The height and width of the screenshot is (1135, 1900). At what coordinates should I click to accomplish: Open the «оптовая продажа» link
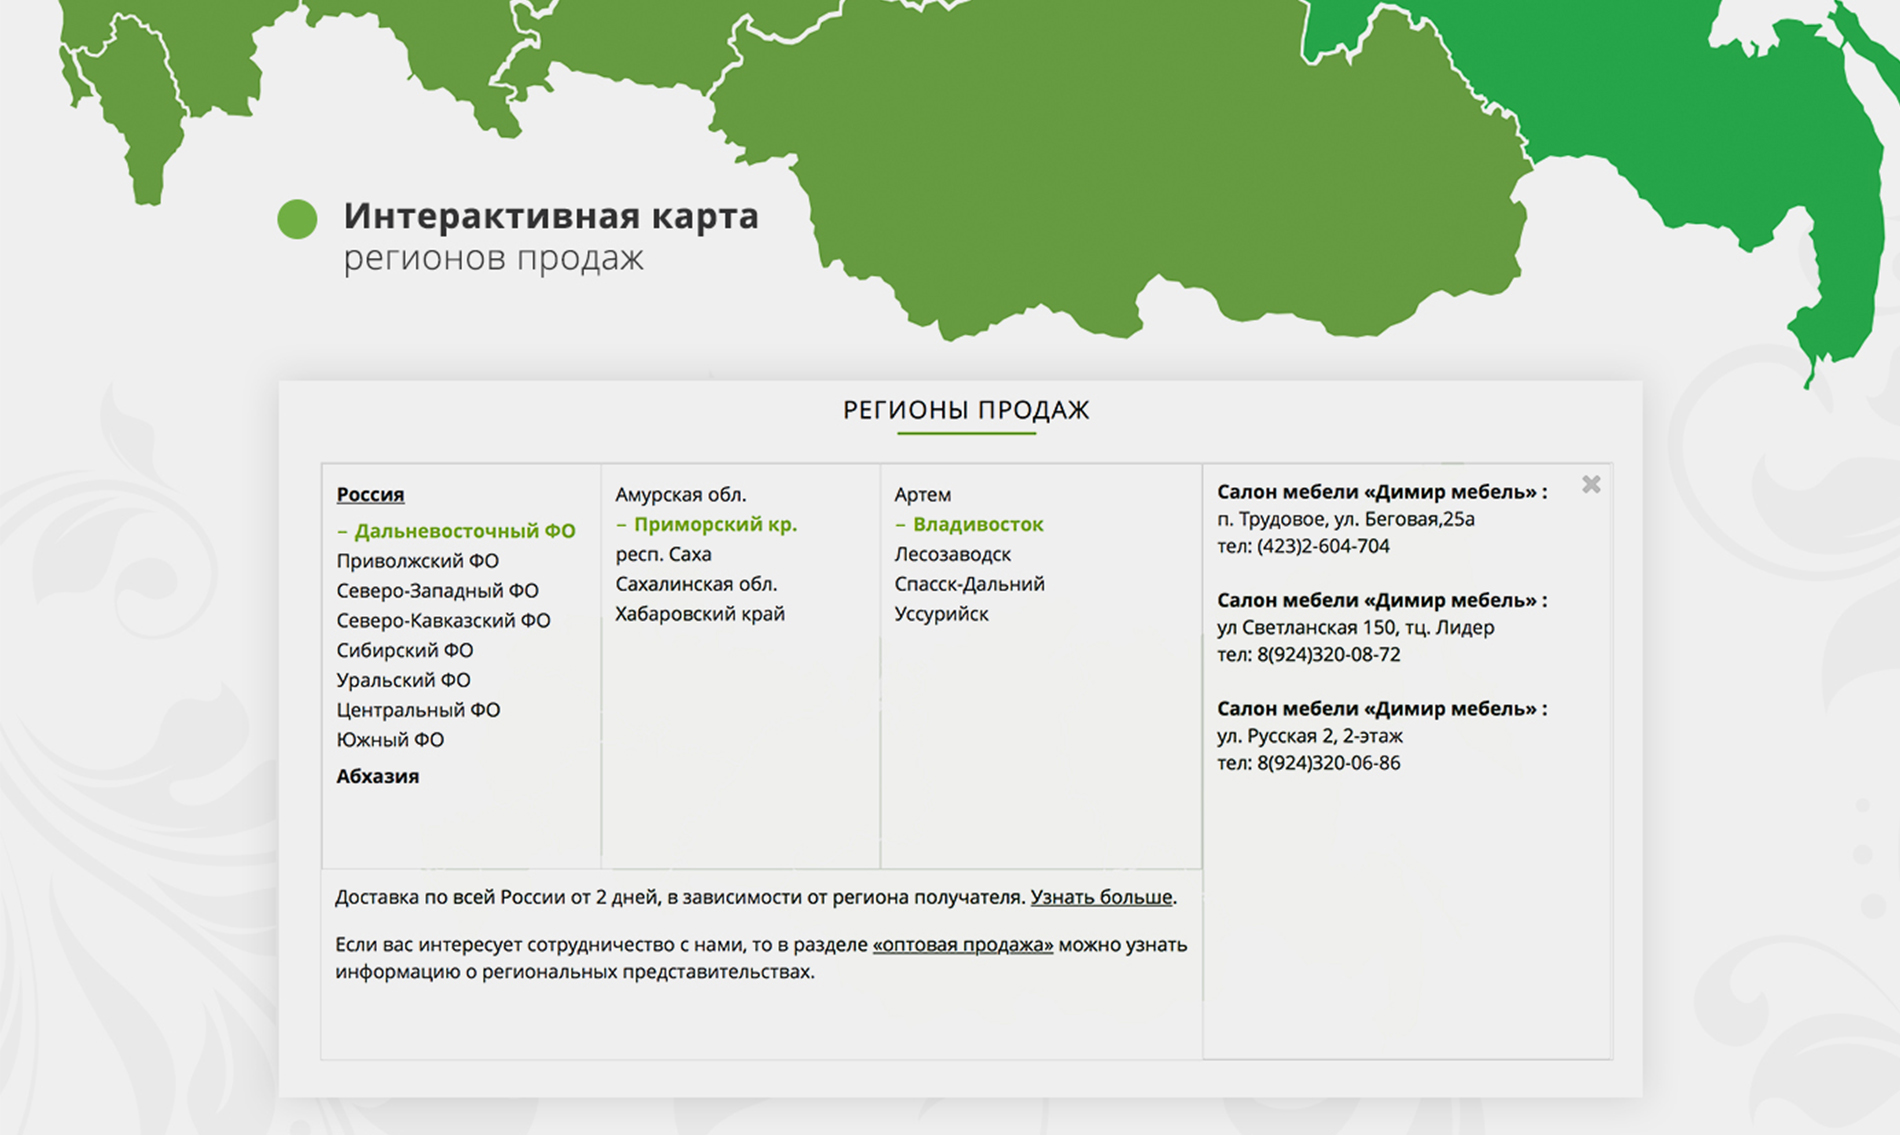click(x=962, y=944)
